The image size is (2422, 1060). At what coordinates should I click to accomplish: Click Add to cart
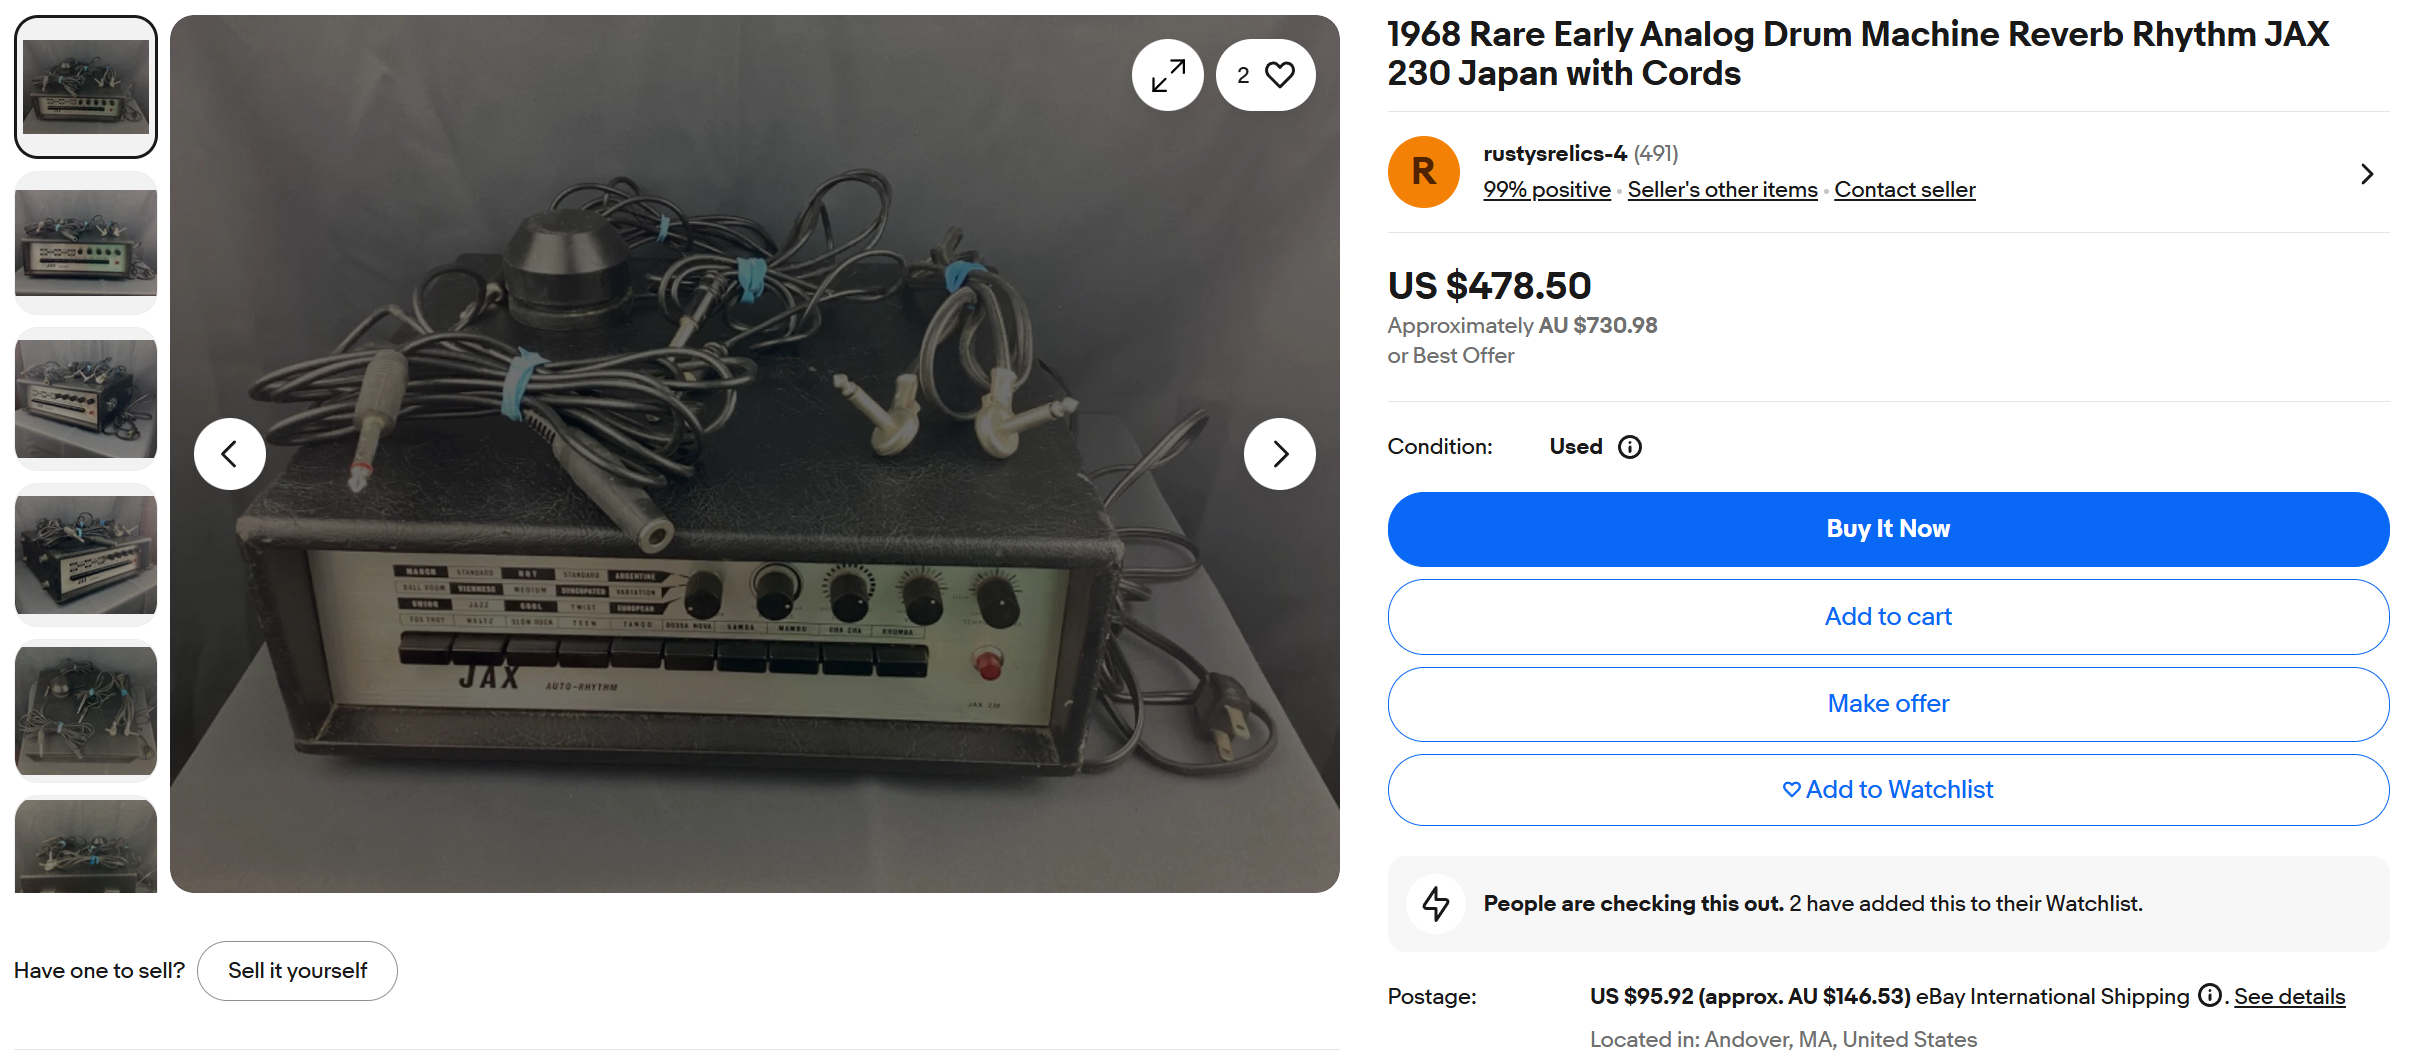tap(1888, 617)
